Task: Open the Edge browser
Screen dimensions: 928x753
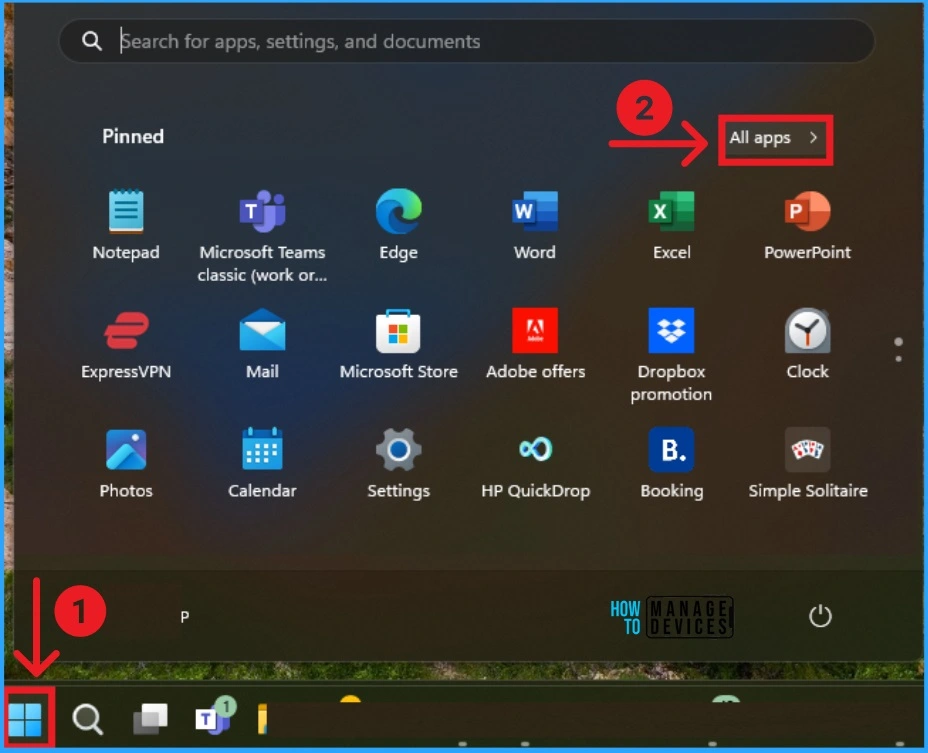Action: pos(398,225)
